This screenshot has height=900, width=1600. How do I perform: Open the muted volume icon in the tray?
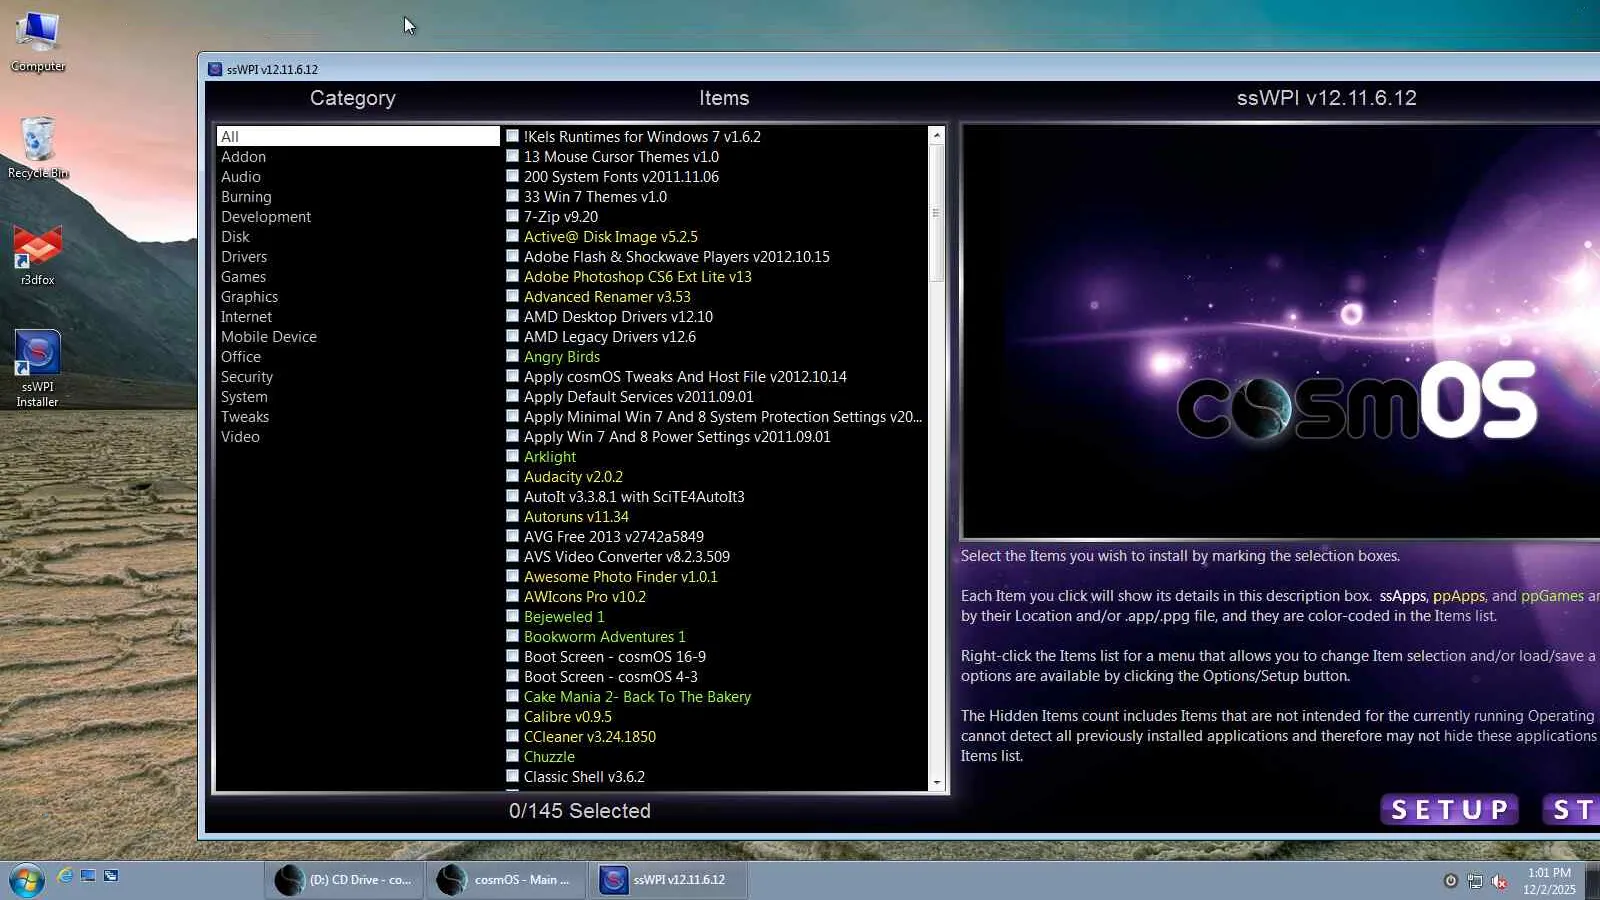click(1499, 881)
